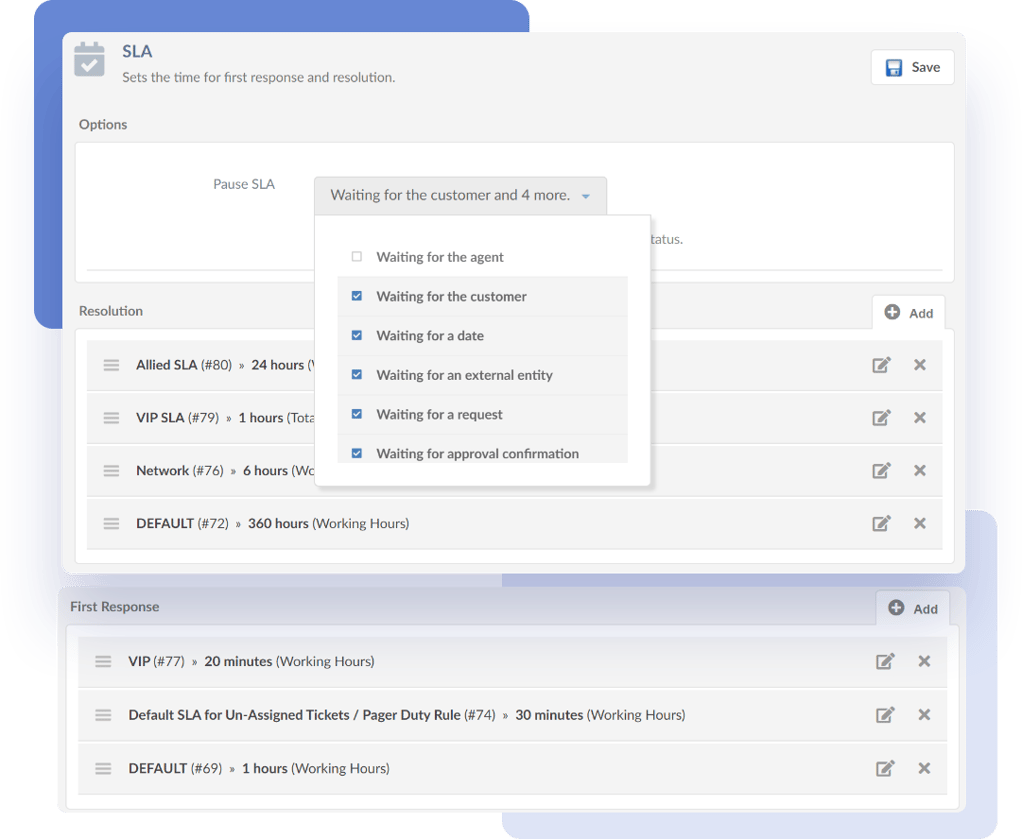The image size is (1022, 839).
Task: Untick the Waiting for a date option
Action: point(357,336)
